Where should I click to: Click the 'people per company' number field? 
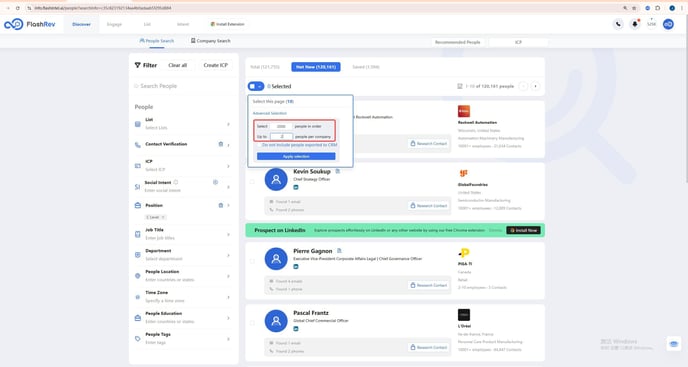[x=281, y=137]
